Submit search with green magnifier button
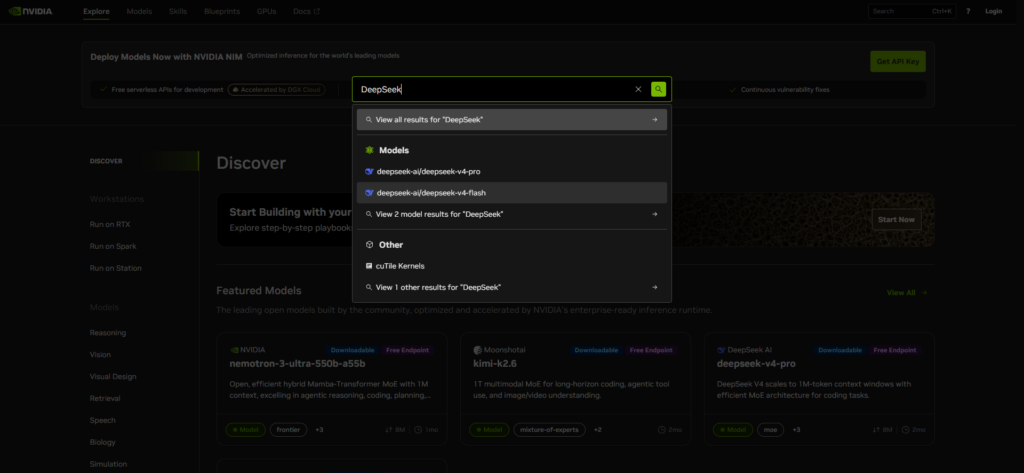Viewport: 1024px width, 473px height. (x=658, y=90)
